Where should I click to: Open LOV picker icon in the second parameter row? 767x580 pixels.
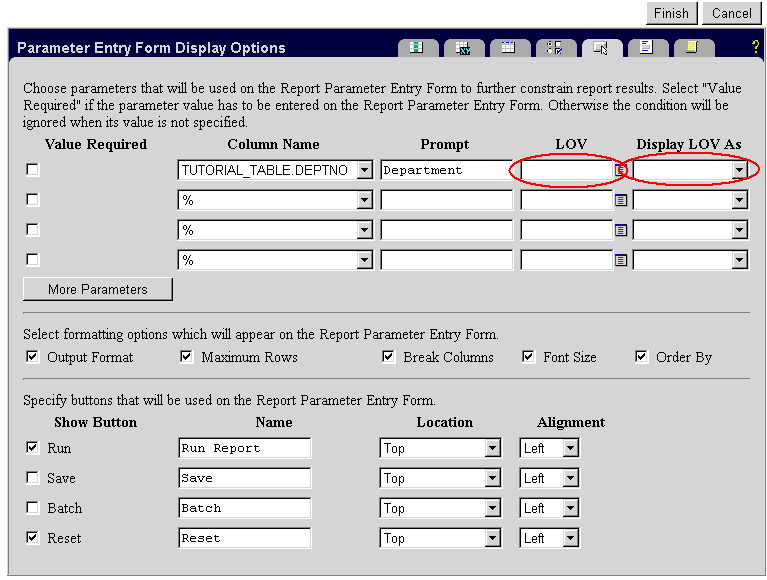tap(621, 201)
